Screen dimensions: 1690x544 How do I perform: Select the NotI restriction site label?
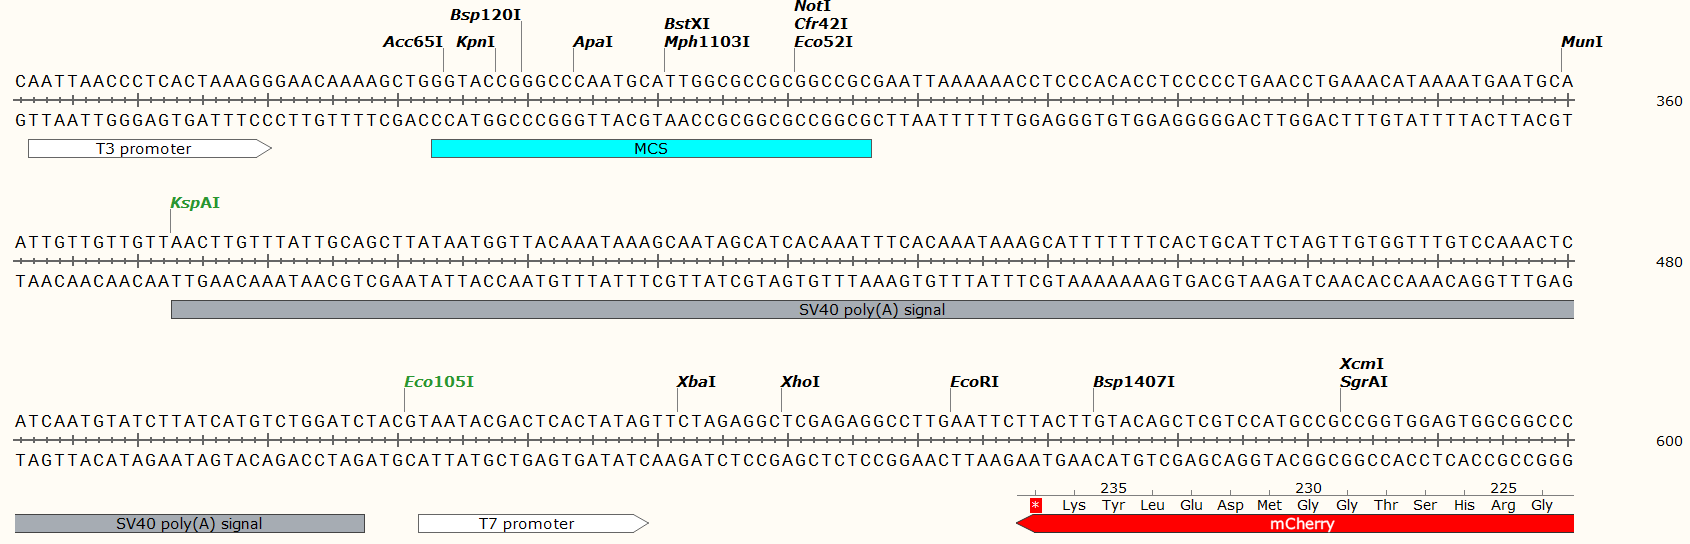coord(812,7)
